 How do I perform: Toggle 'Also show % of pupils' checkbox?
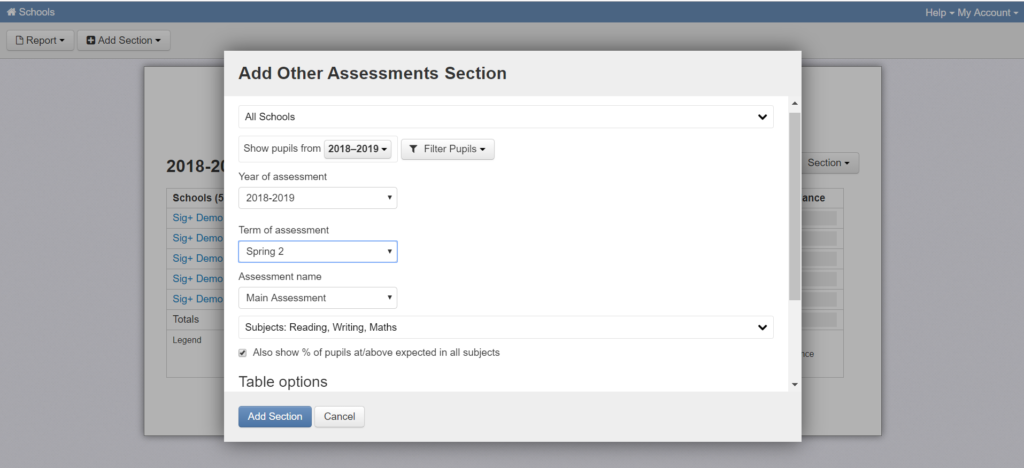pyautogui.click(x=242, y=353)
